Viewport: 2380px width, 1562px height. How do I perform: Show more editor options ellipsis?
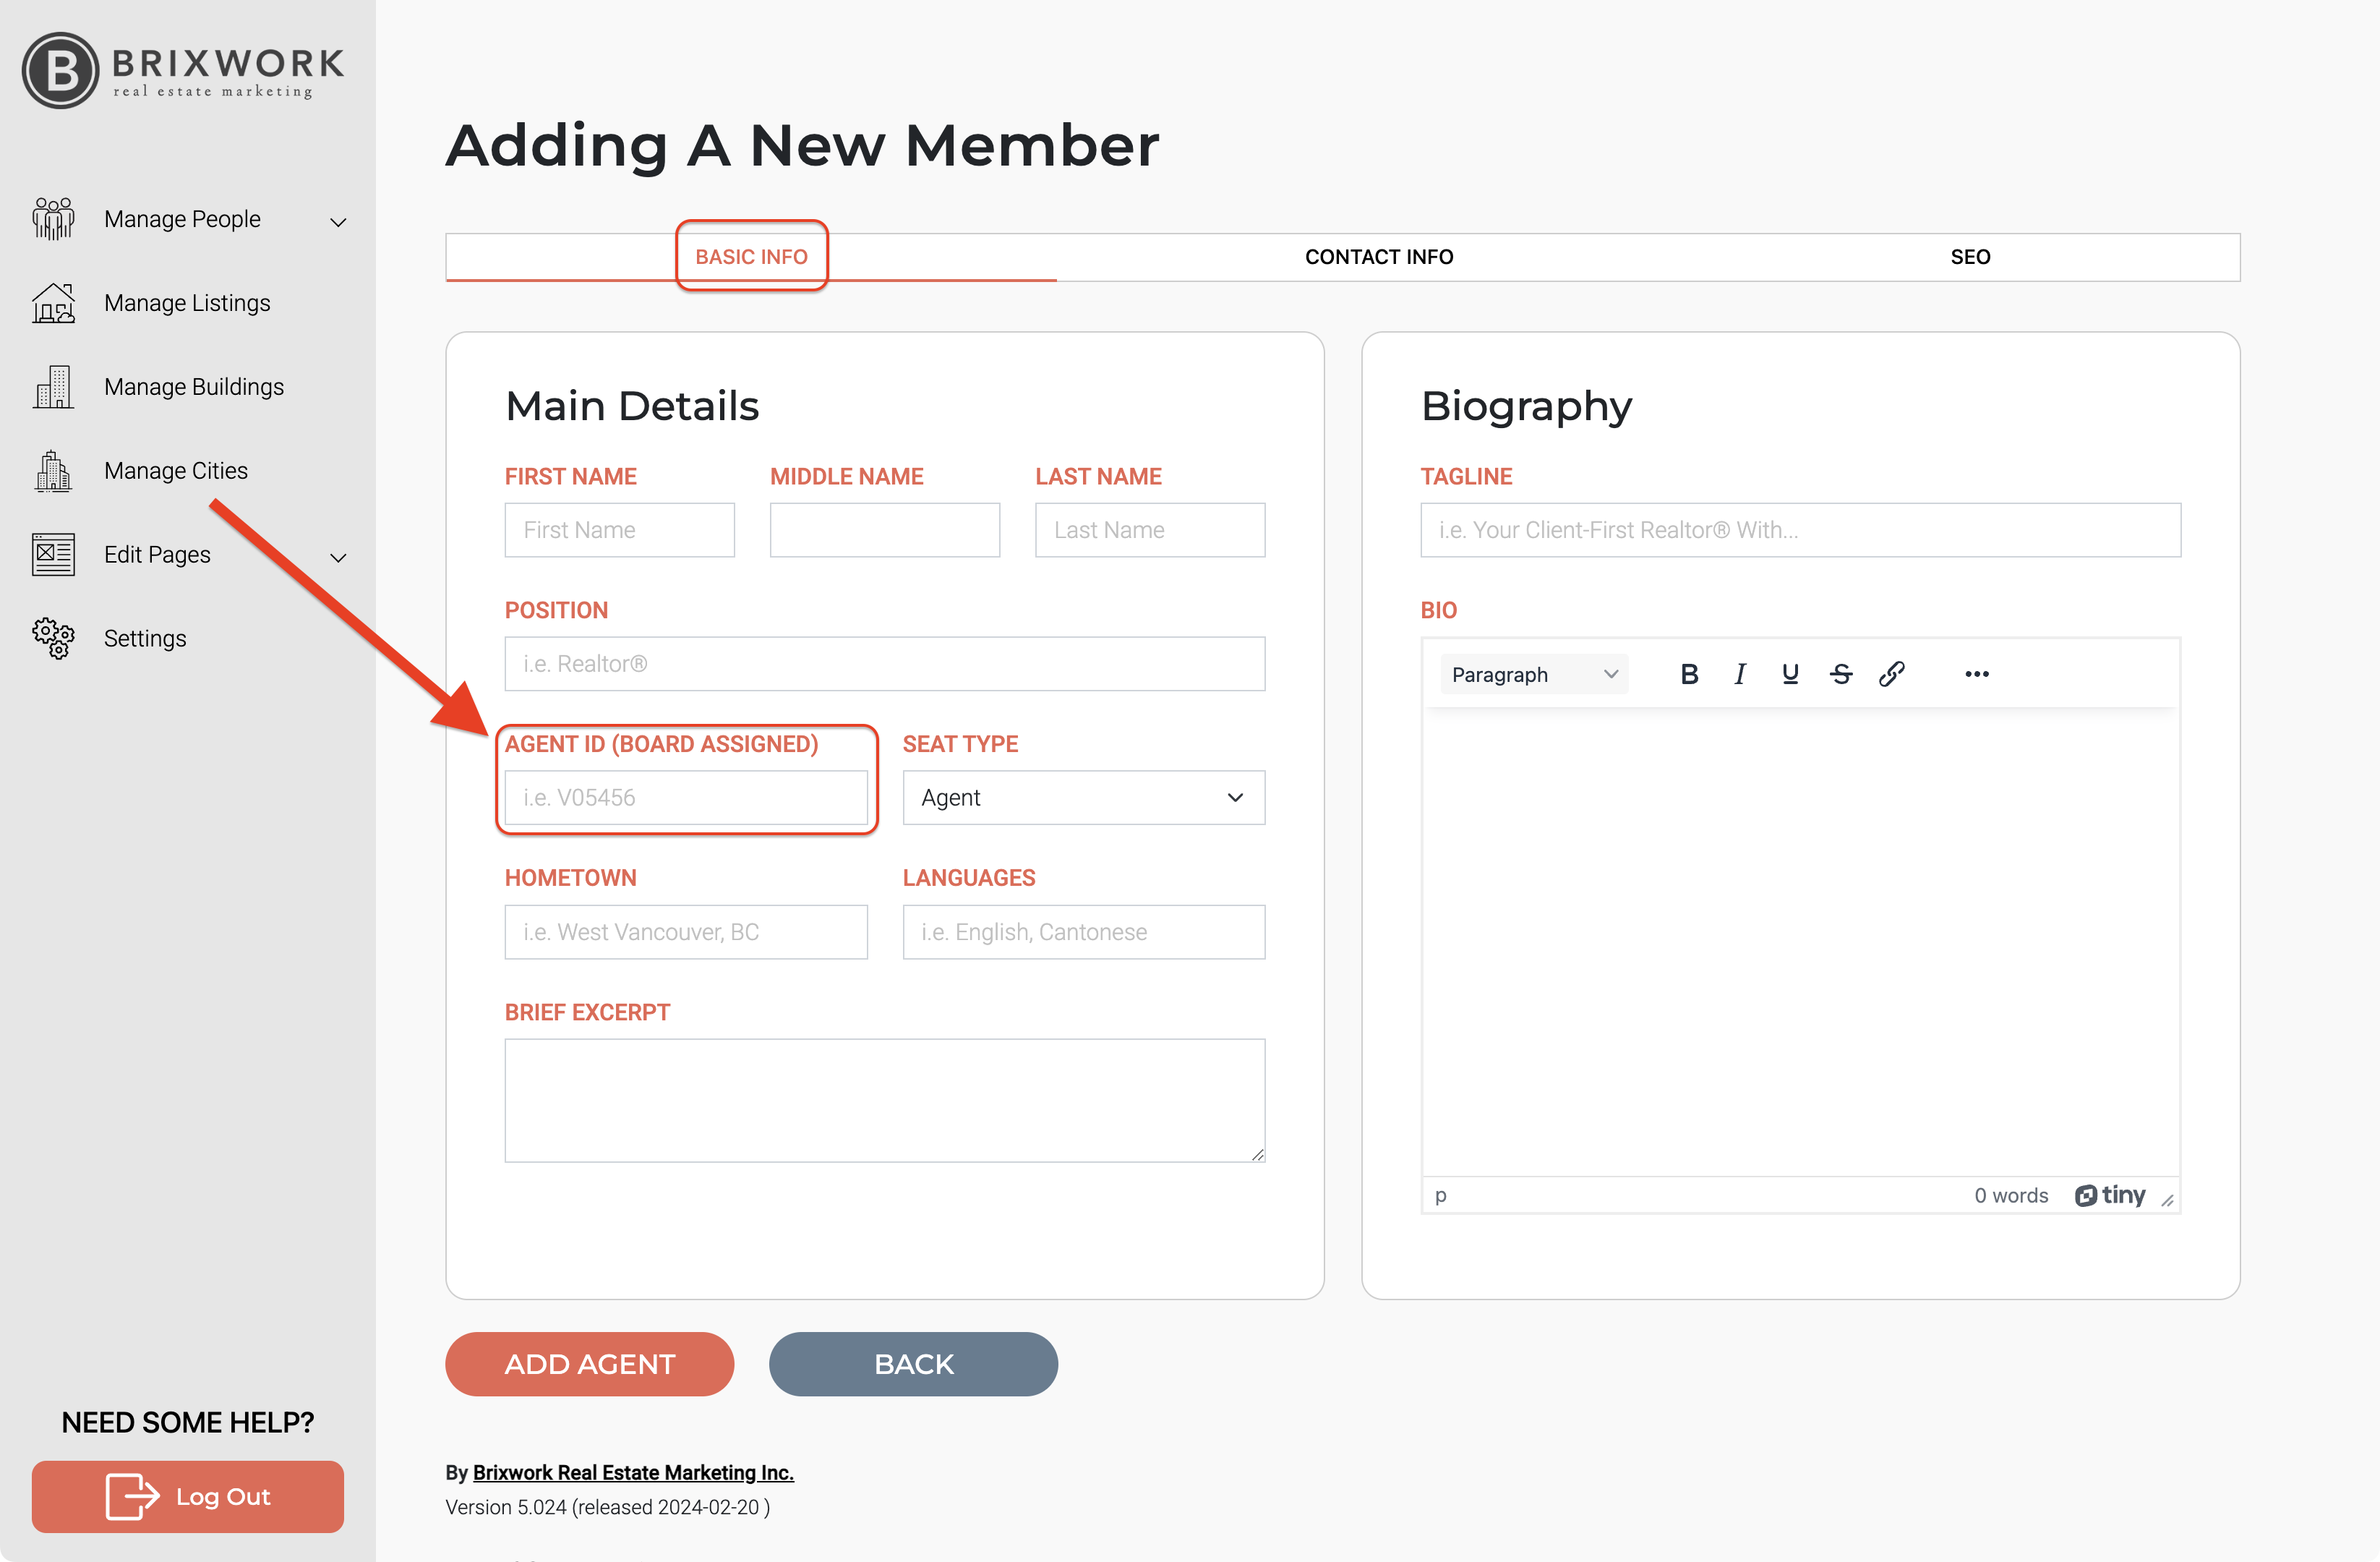[x=1977, y=674]
